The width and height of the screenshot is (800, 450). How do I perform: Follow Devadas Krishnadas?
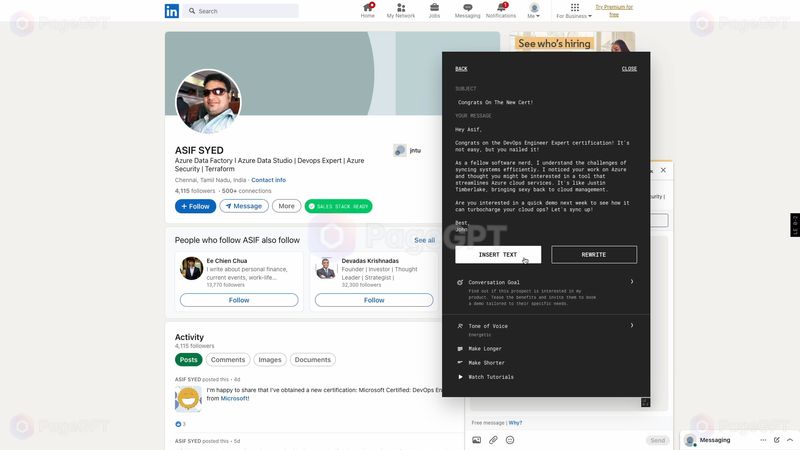[374, 300]
